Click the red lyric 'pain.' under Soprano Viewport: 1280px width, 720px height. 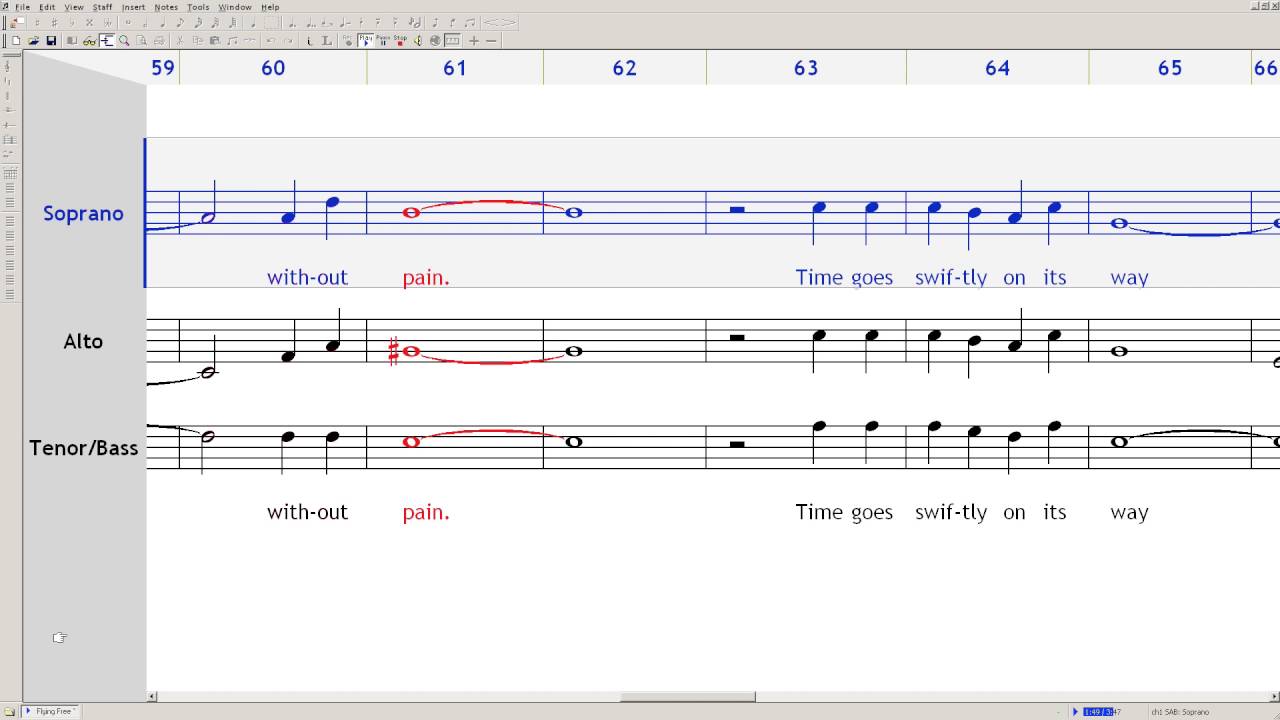(426, 278)
